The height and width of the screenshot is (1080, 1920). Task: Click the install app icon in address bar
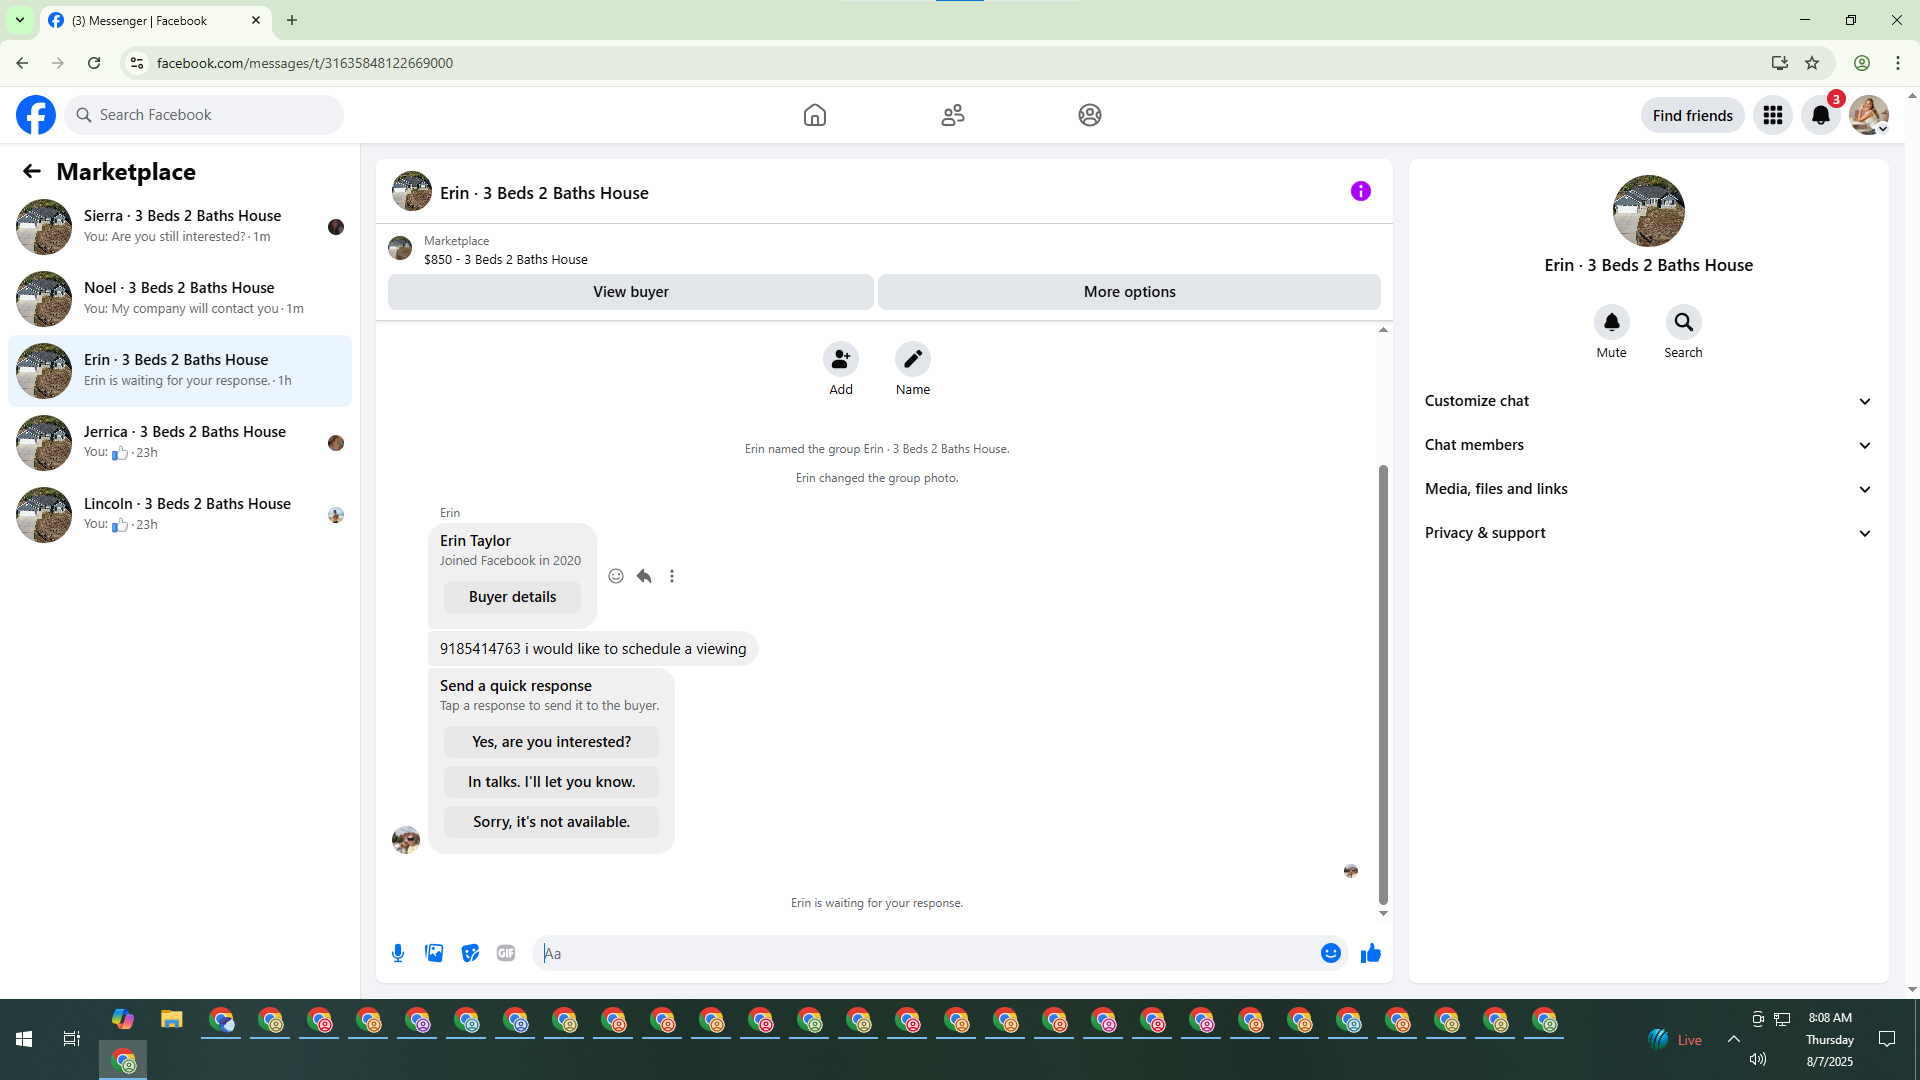coord(1779,63)
